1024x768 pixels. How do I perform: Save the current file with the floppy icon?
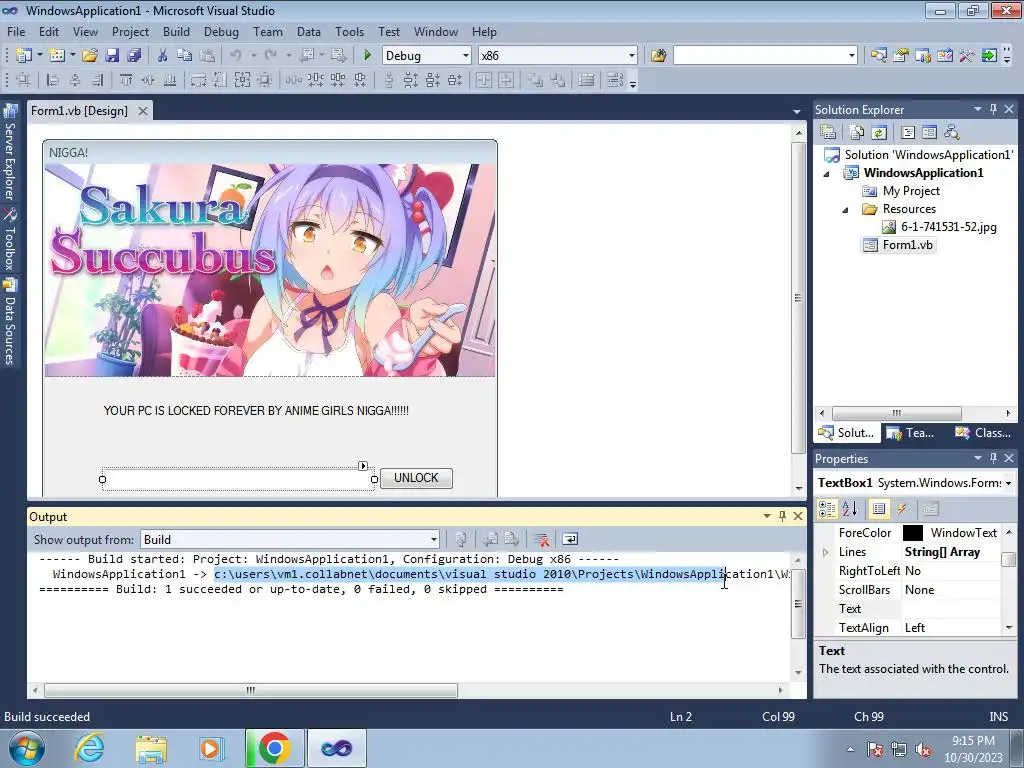coord(112,56)
